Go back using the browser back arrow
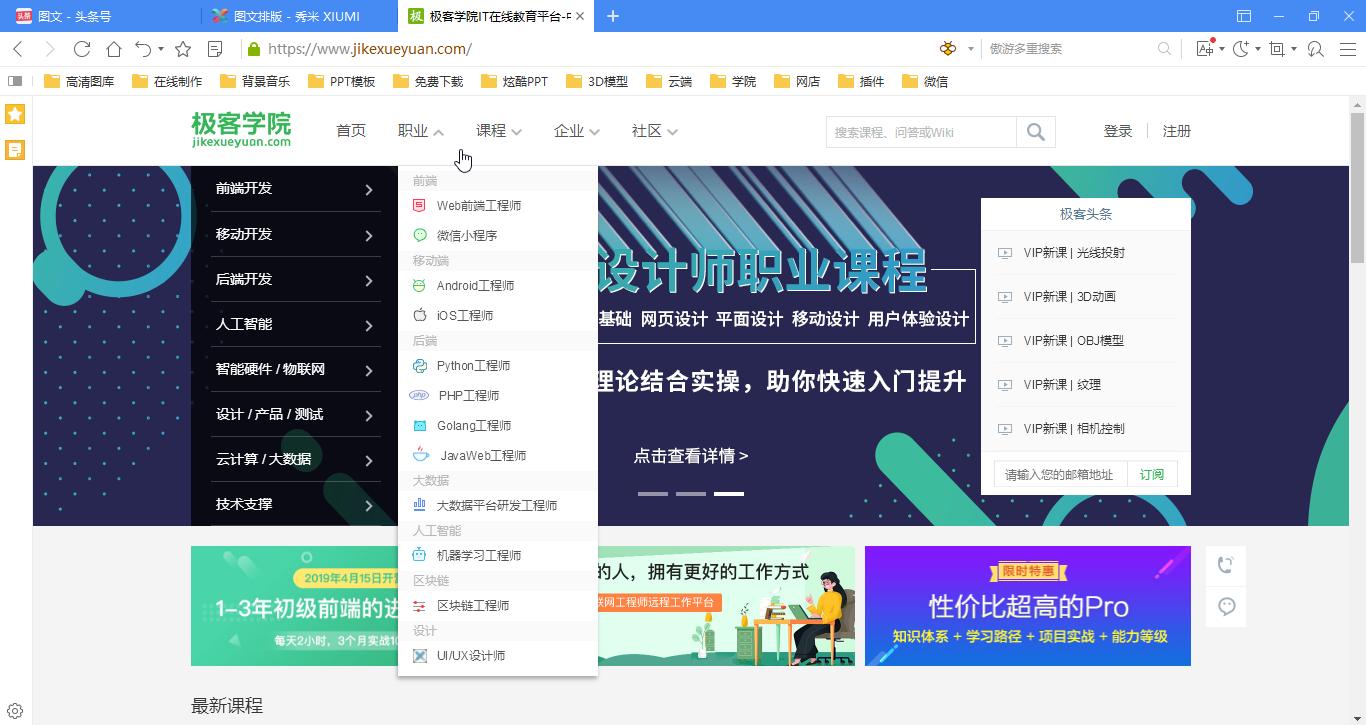Image resolution: width=1366 pixels, height=725 pixels. click(18, 48)
